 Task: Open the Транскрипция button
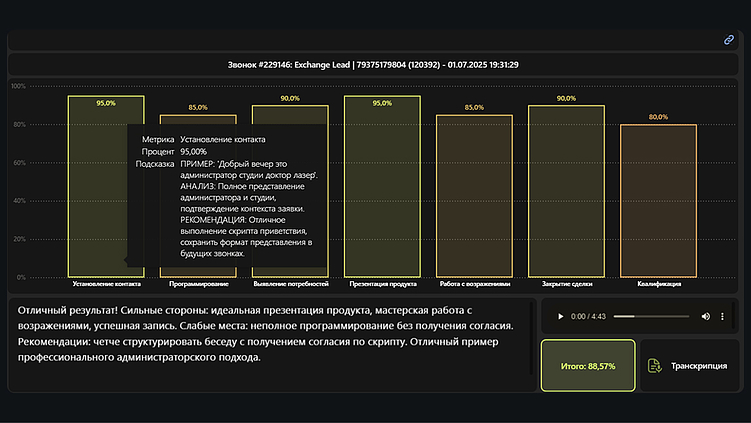click(690, 366)
